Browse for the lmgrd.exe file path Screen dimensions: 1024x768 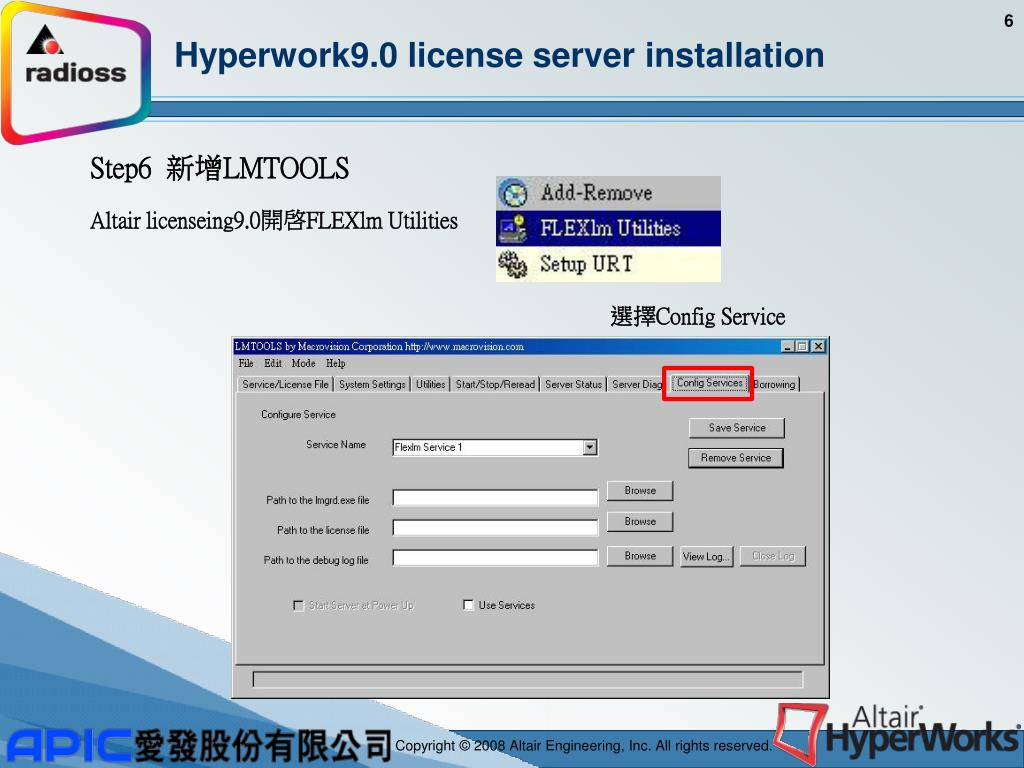tap(640, 490)
